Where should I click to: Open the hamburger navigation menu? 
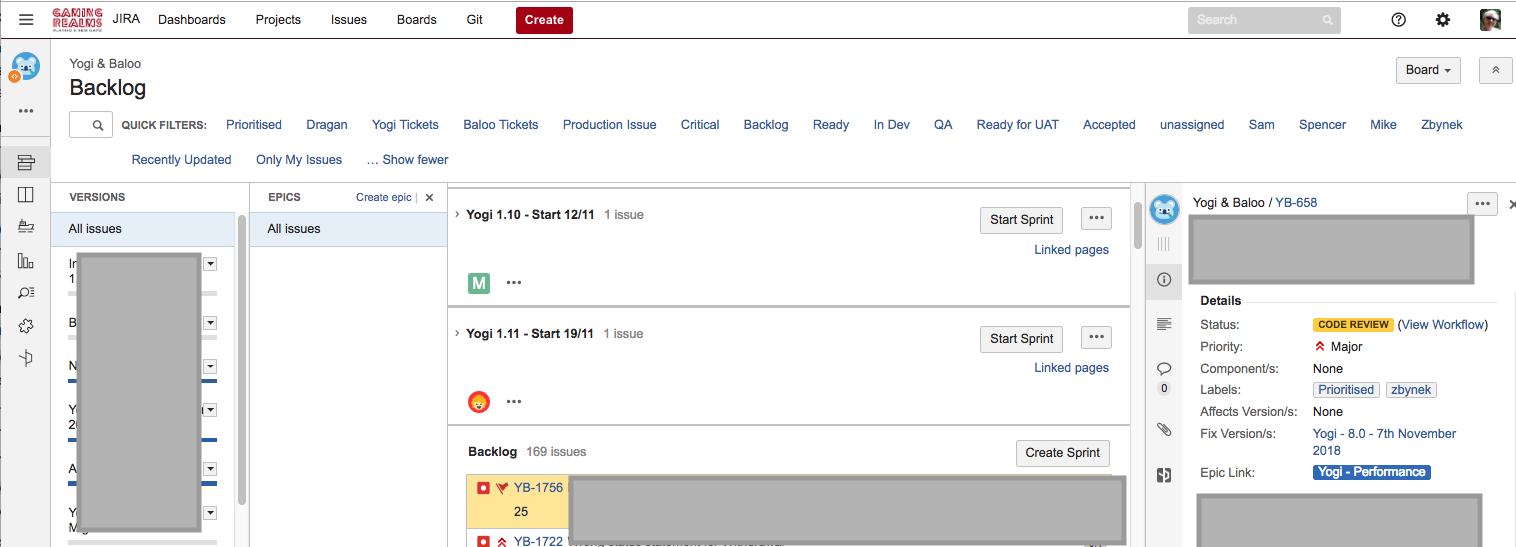(26, 19)
